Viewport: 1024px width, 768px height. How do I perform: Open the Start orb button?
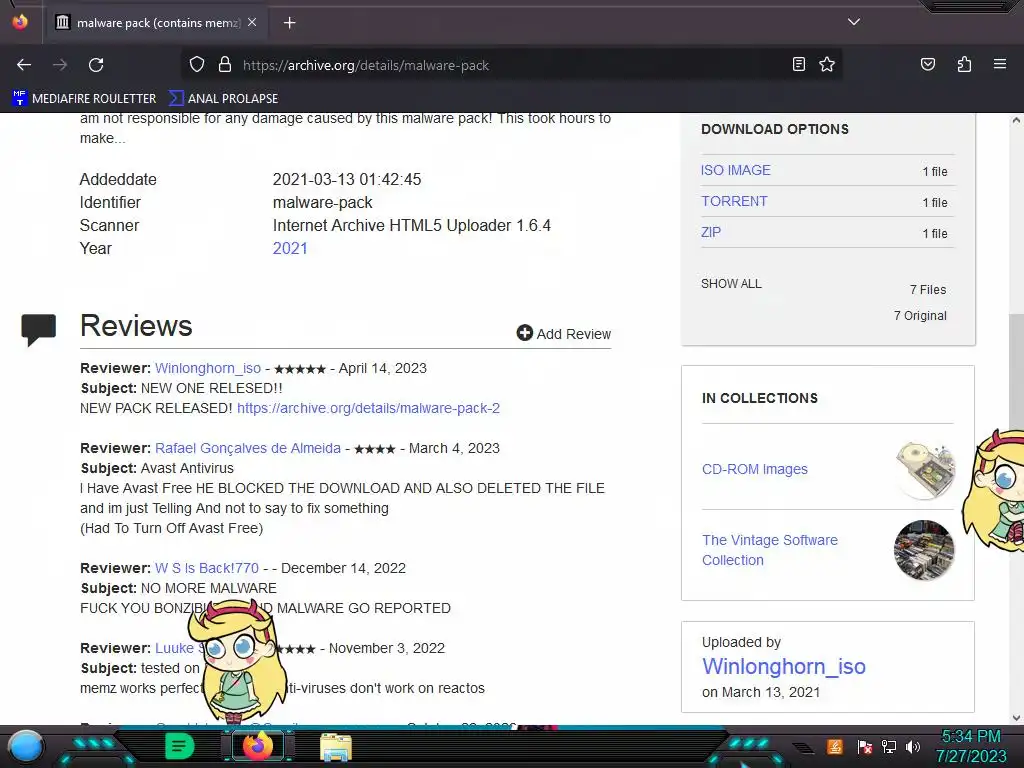click(26, 746)
